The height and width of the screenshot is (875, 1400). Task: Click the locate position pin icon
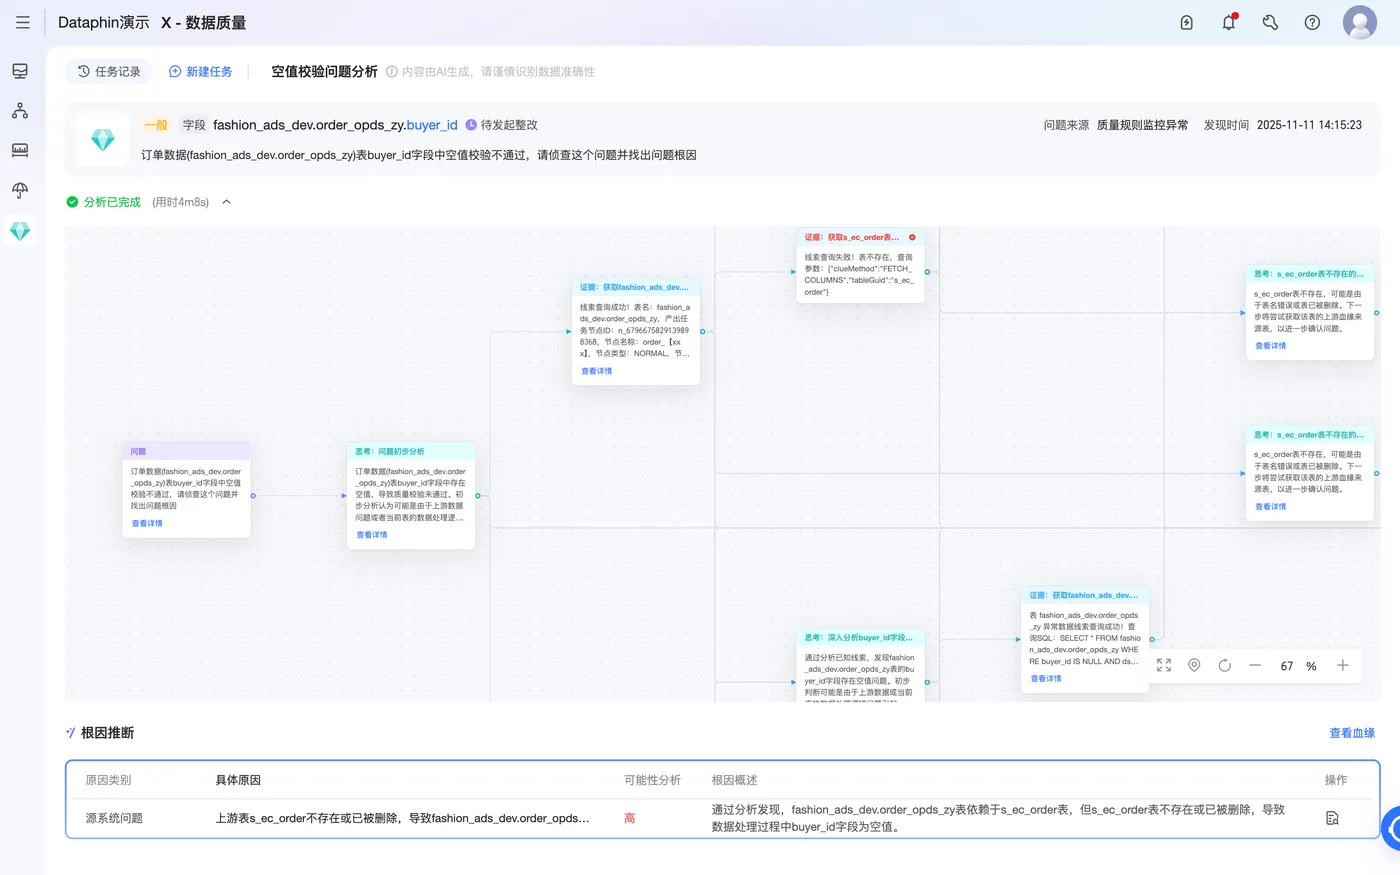1194,665
